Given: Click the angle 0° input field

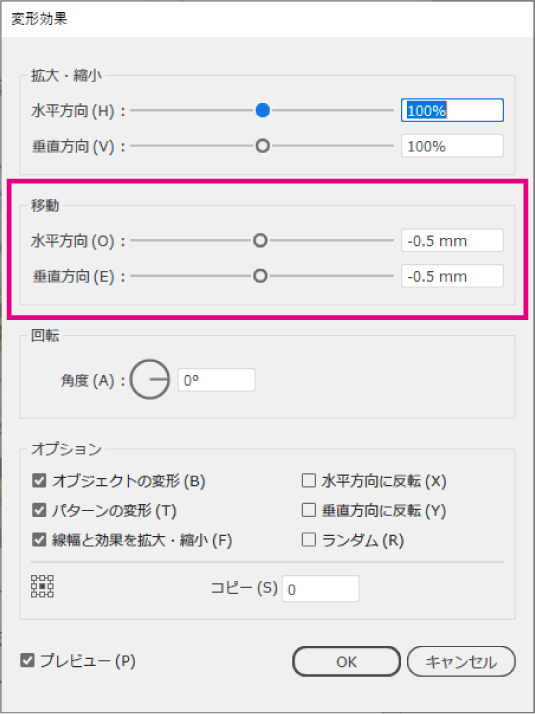Looking at the screenshot, I should [x=216, y=380].
